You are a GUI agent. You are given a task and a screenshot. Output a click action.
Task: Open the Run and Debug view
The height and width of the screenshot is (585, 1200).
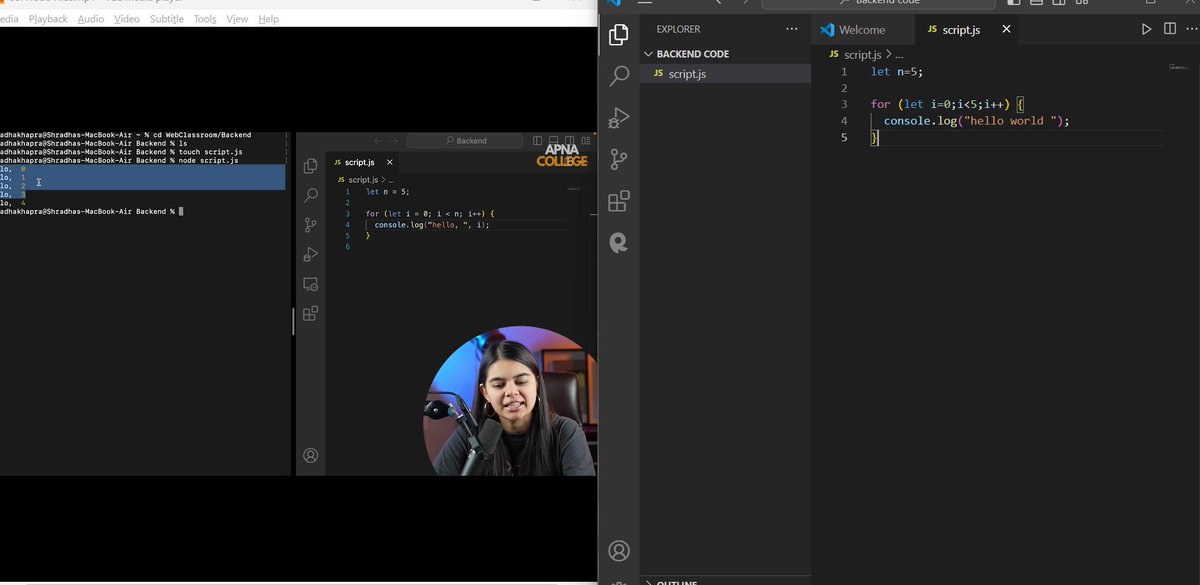point(618,118)
